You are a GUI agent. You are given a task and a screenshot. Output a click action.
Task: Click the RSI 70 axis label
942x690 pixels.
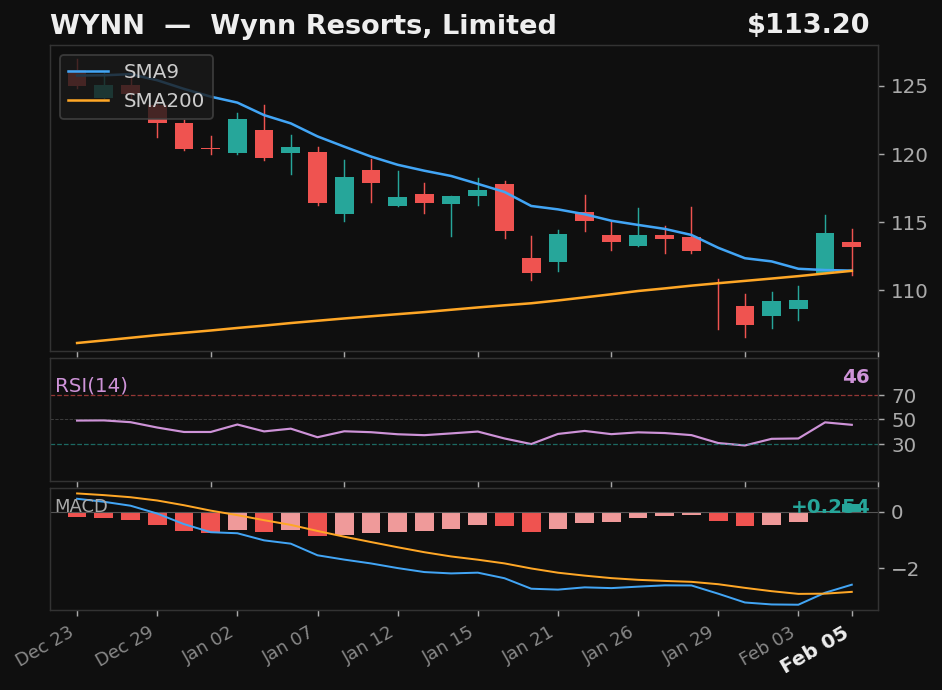904,396
